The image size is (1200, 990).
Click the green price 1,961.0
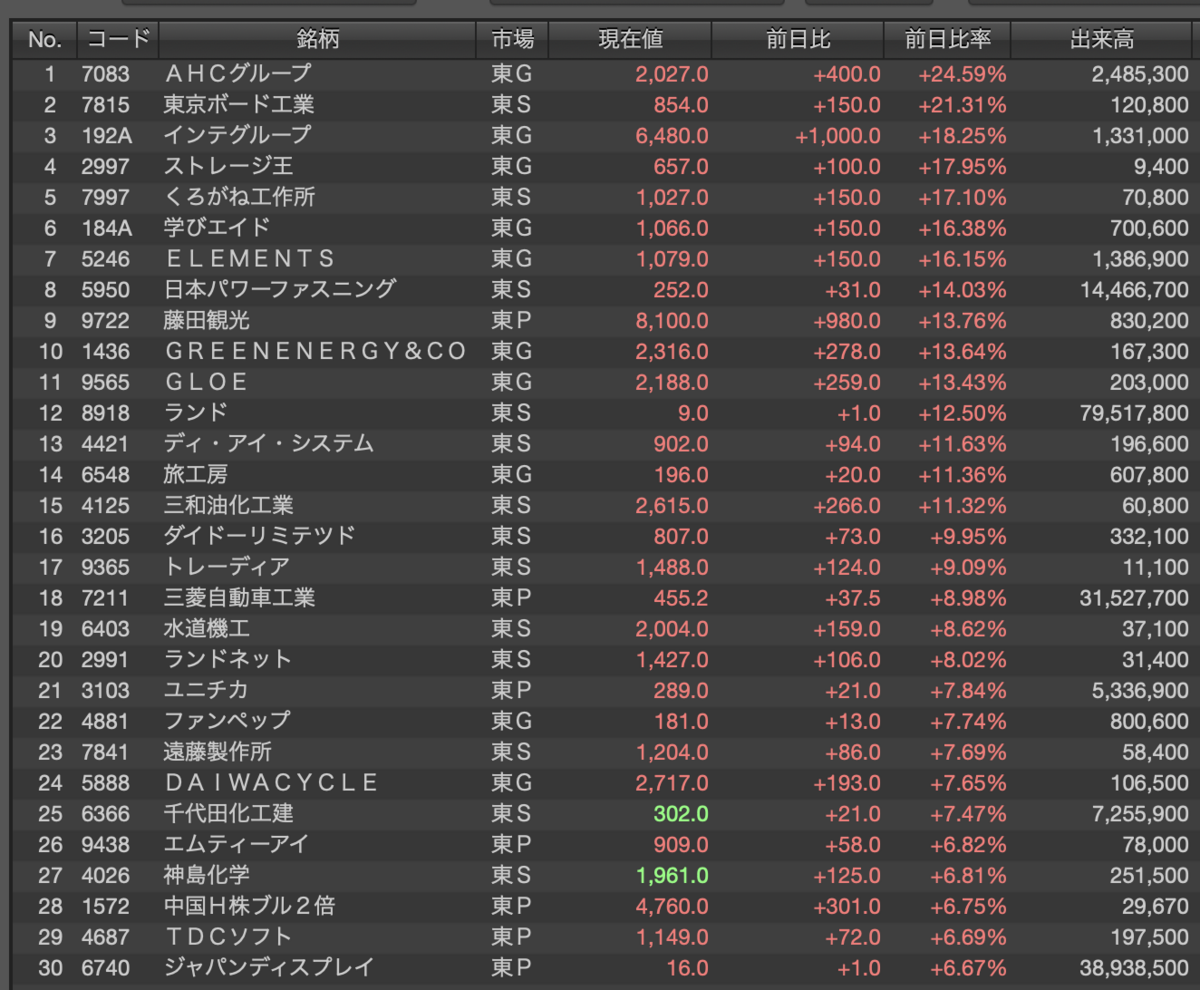coord(672,876)
